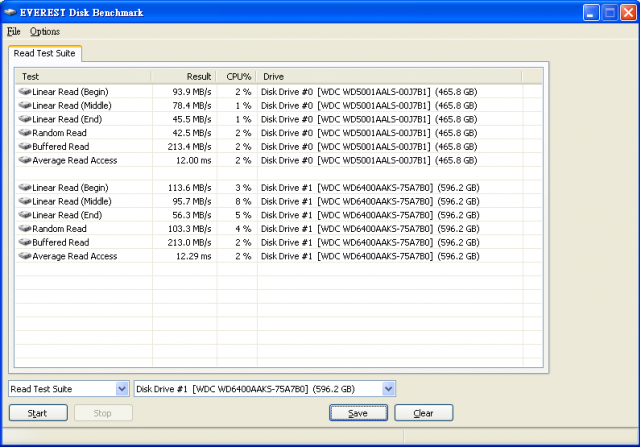Click the EVEREST title bar drive icon
This screenshot has width=640, height=447.
(10, 12)
